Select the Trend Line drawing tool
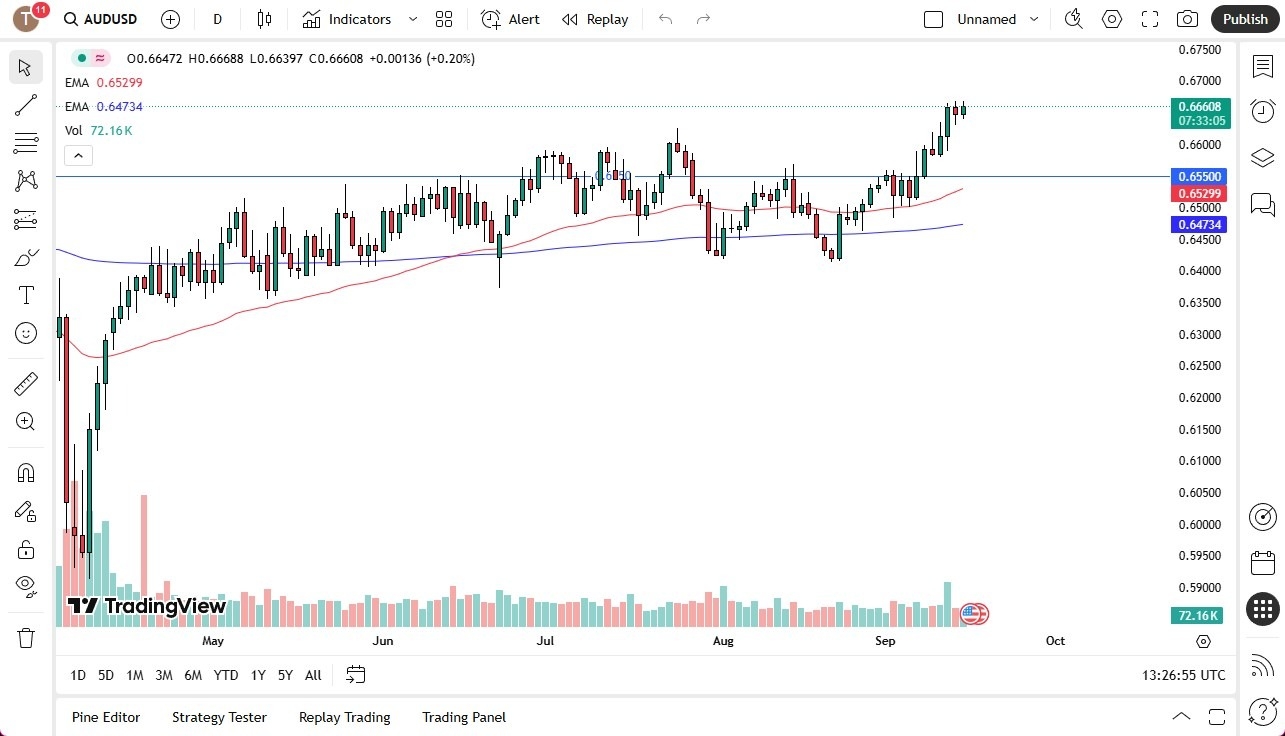The image size is (1285, 736). pyautogui.click(x=27, y=105)
